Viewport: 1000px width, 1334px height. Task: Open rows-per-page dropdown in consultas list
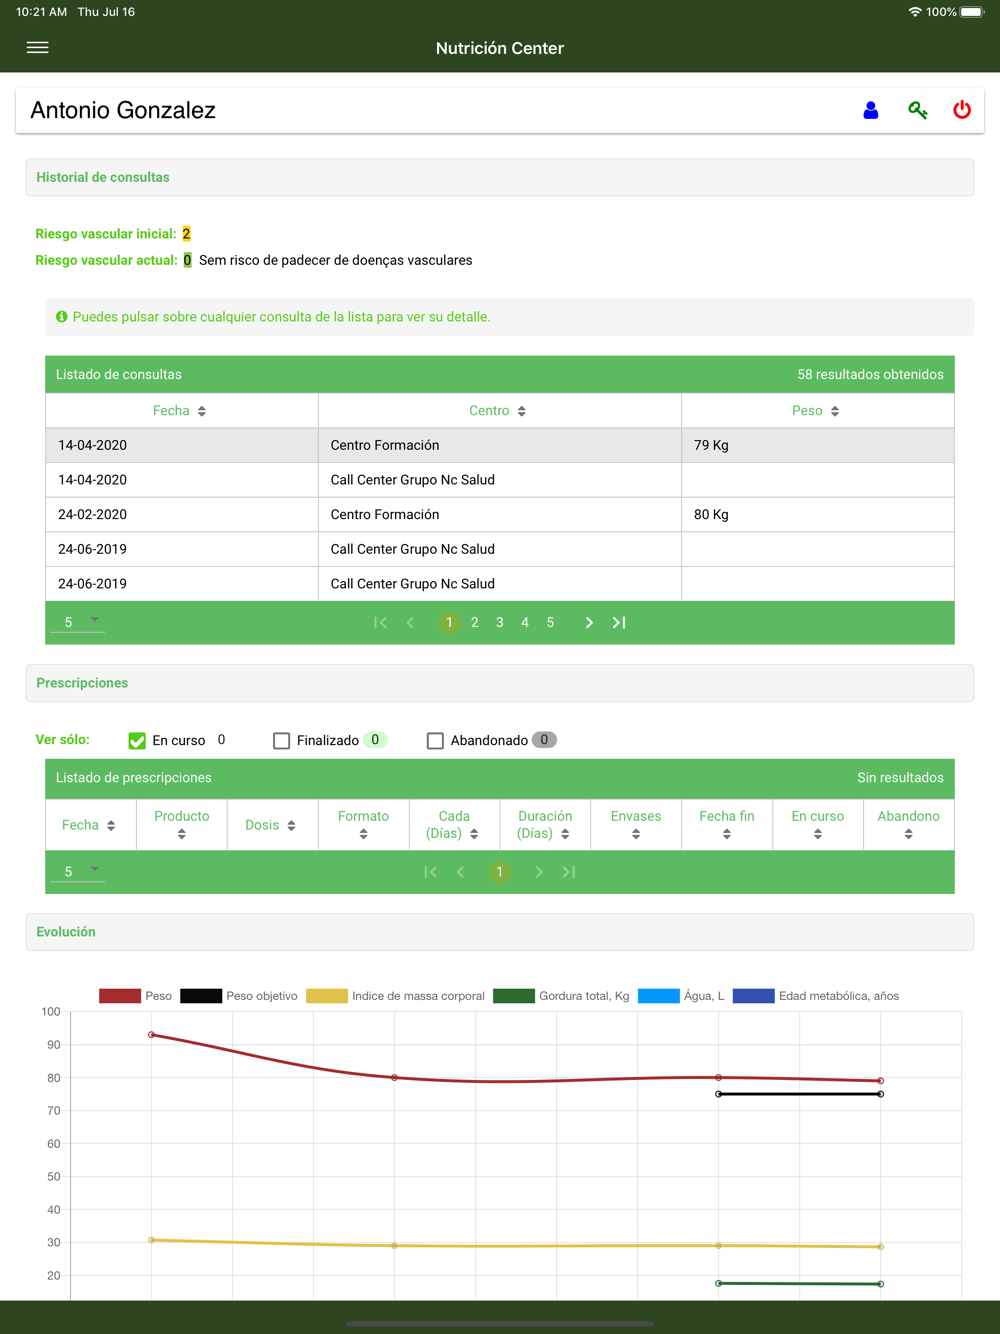point(80,622)
